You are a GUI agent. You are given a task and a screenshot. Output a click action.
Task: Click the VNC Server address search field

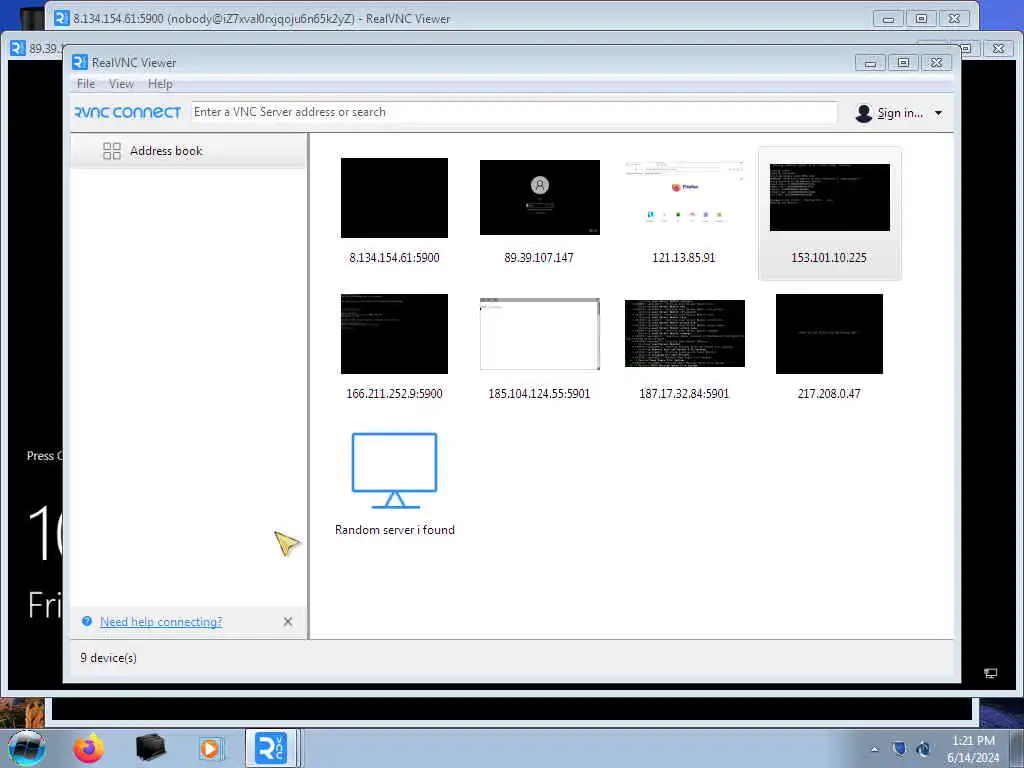513,112
